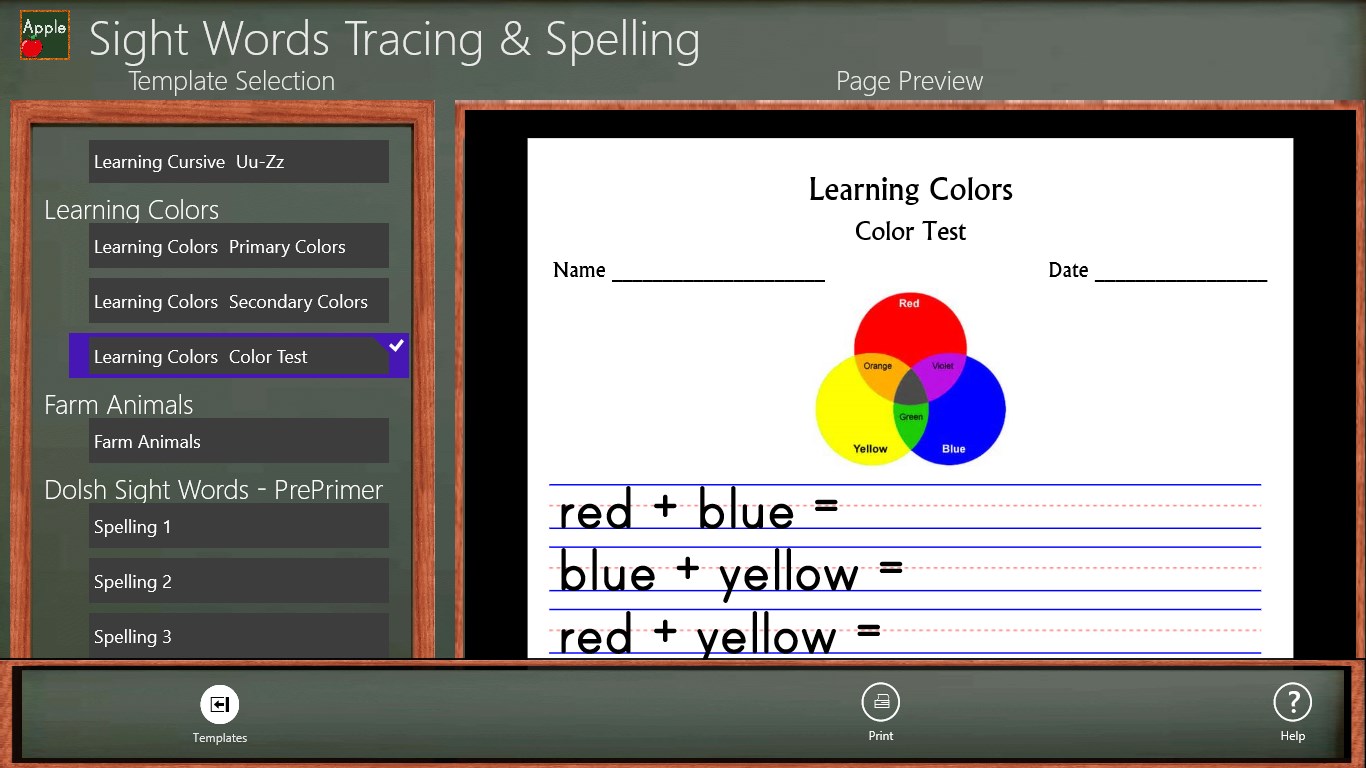Click the red circle in color diagram
This screenshot has height=768, width=1366.
pyautogui.click(x=909, y=320)
